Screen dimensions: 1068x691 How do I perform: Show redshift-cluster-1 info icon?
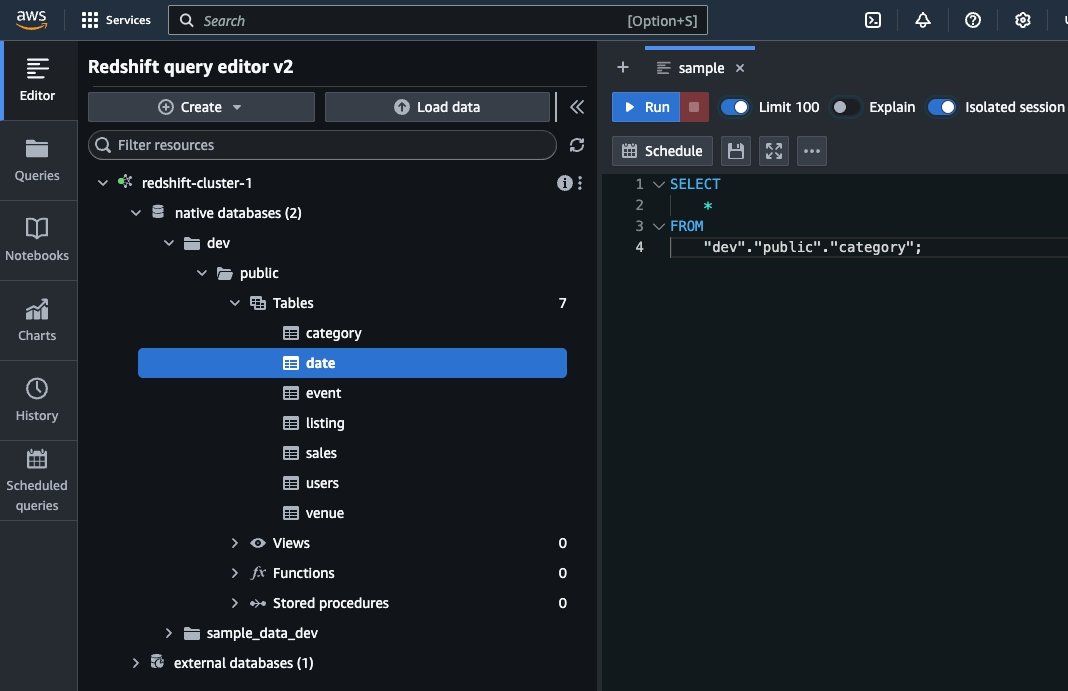point(564,182)
